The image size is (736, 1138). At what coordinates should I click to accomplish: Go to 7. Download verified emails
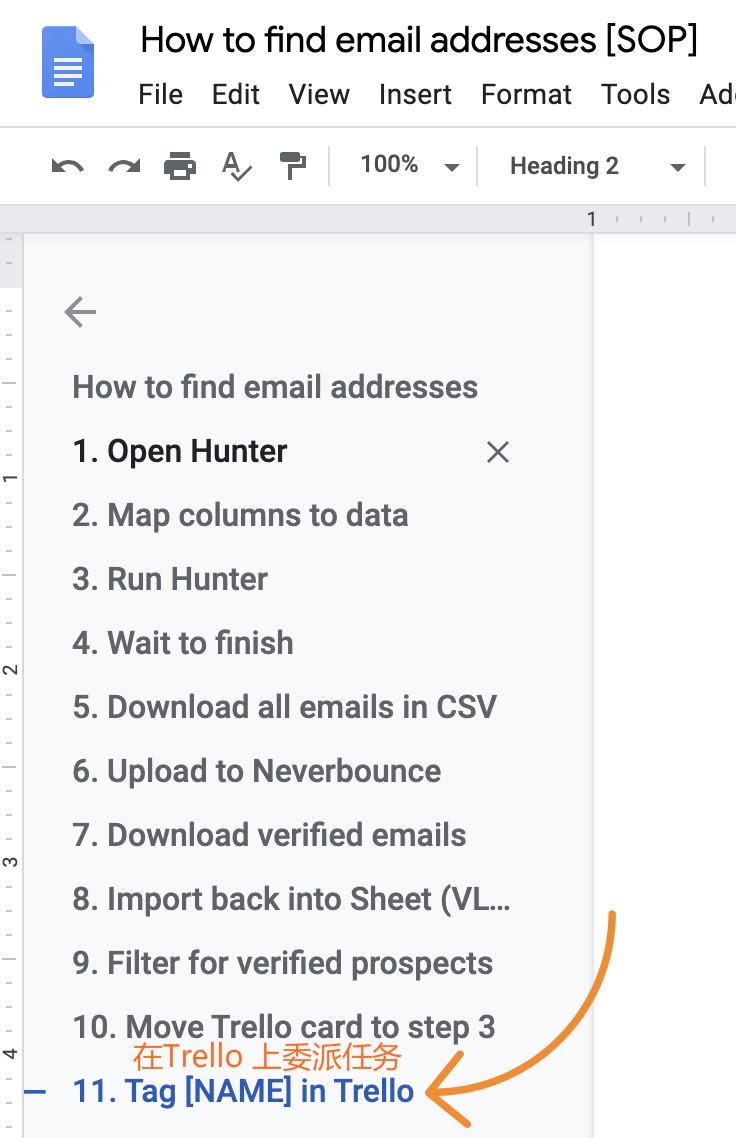point(269,835)
